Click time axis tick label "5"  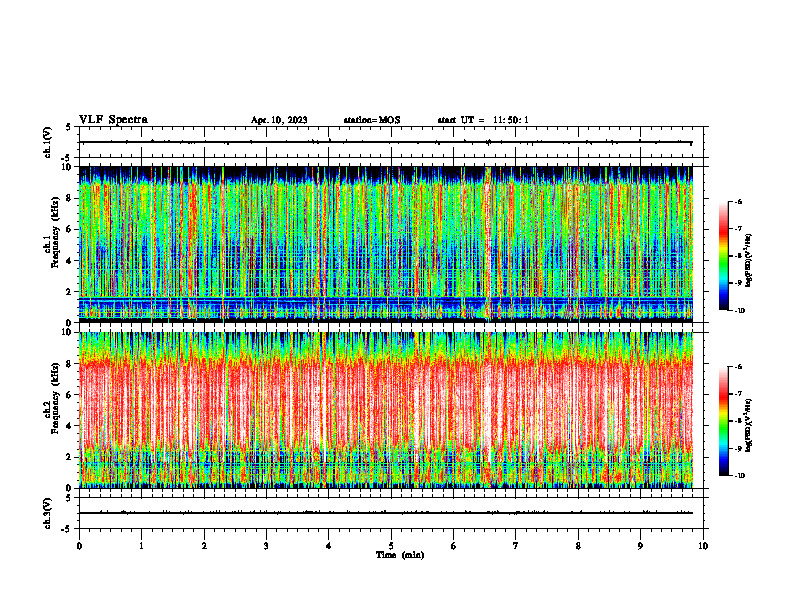click(391, 546)
